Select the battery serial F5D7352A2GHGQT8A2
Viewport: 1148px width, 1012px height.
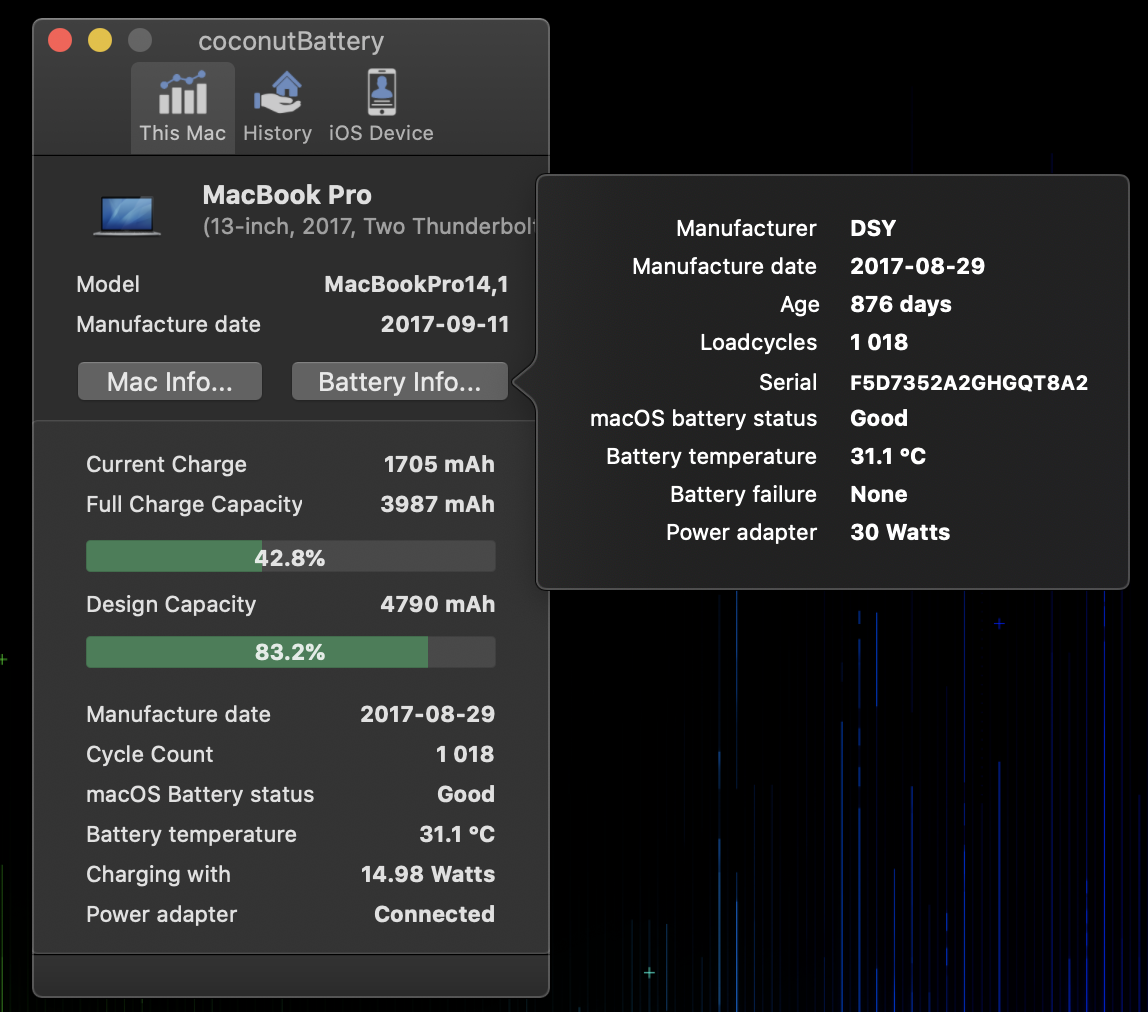point(969,382)
